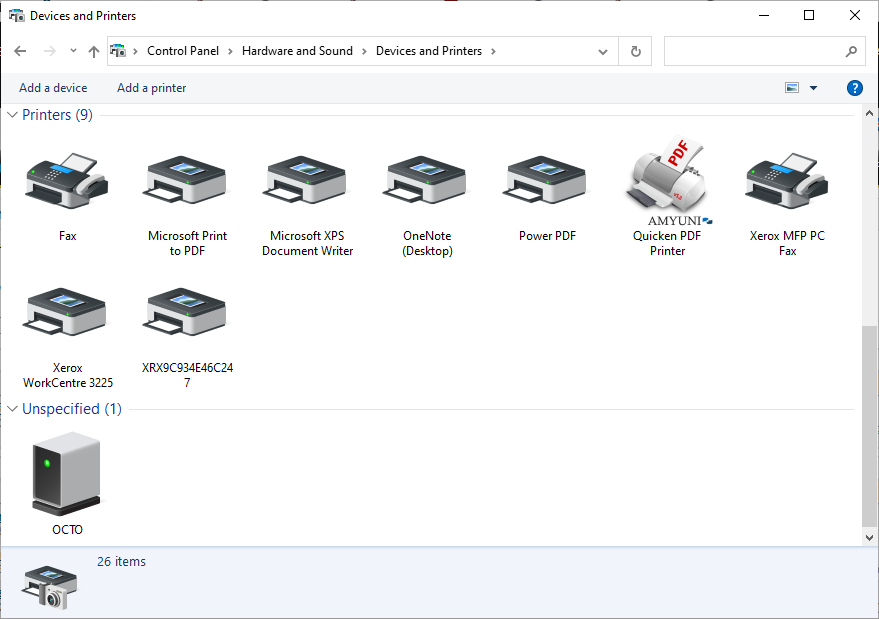Viewport: 879px width, 619px height.
Task: Click the 'OneNote (Desktop)' label text
Action: pyautogui.click(x=427, y=243)
